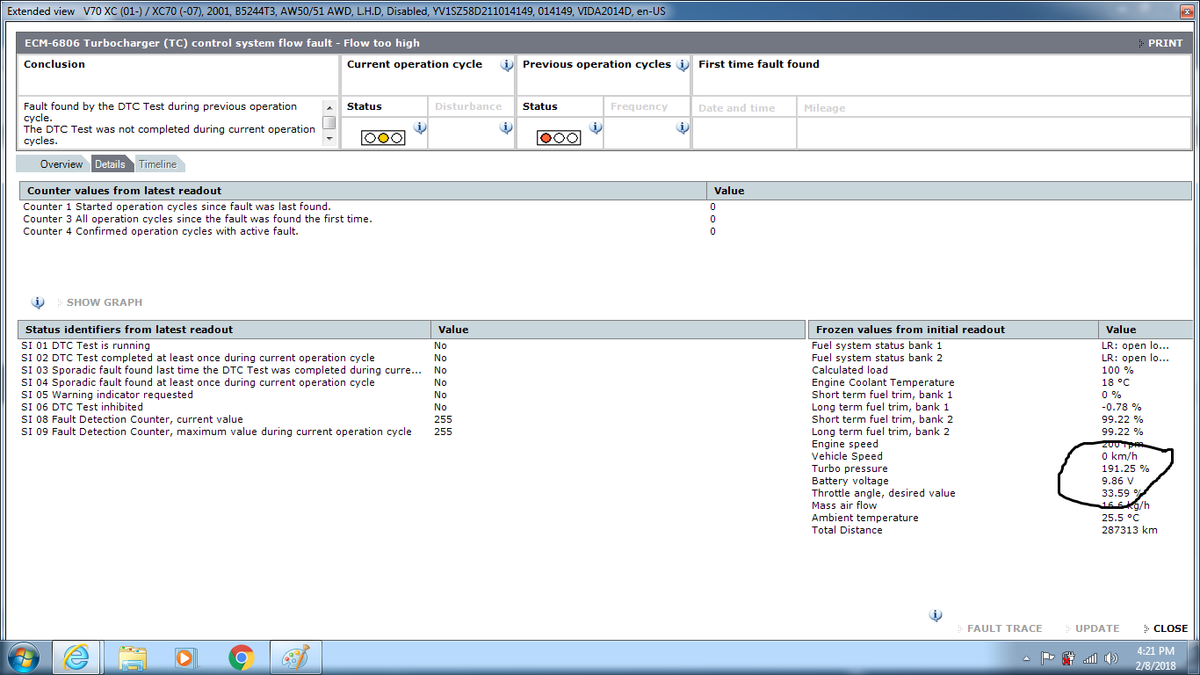Launch Google Chrome from the taskbar
Image resolution: width=1200 pixels, height=675 pixels.
(240, 657)
